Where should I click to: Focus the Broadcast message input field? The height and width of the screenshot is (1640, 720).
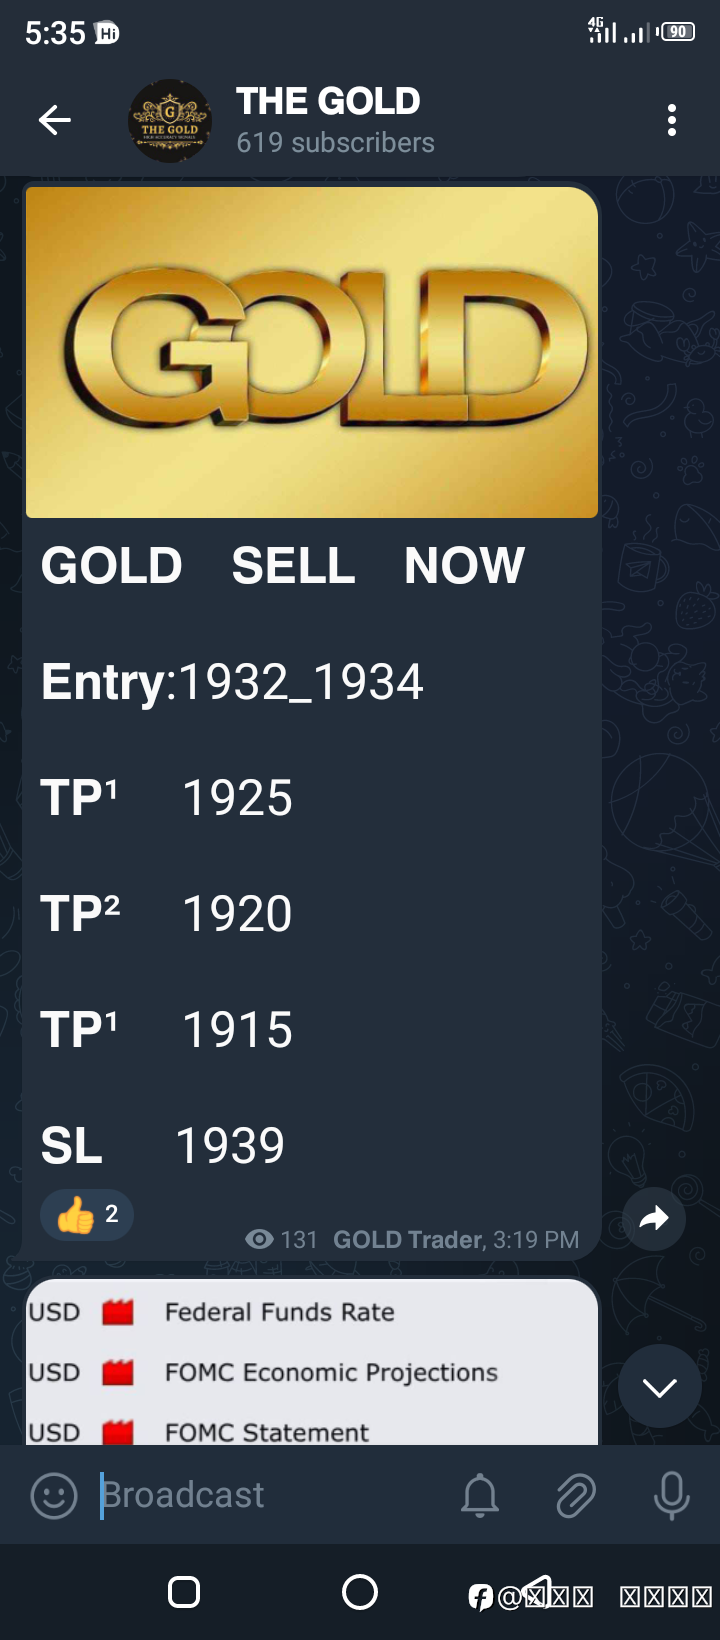(270, 1495)
